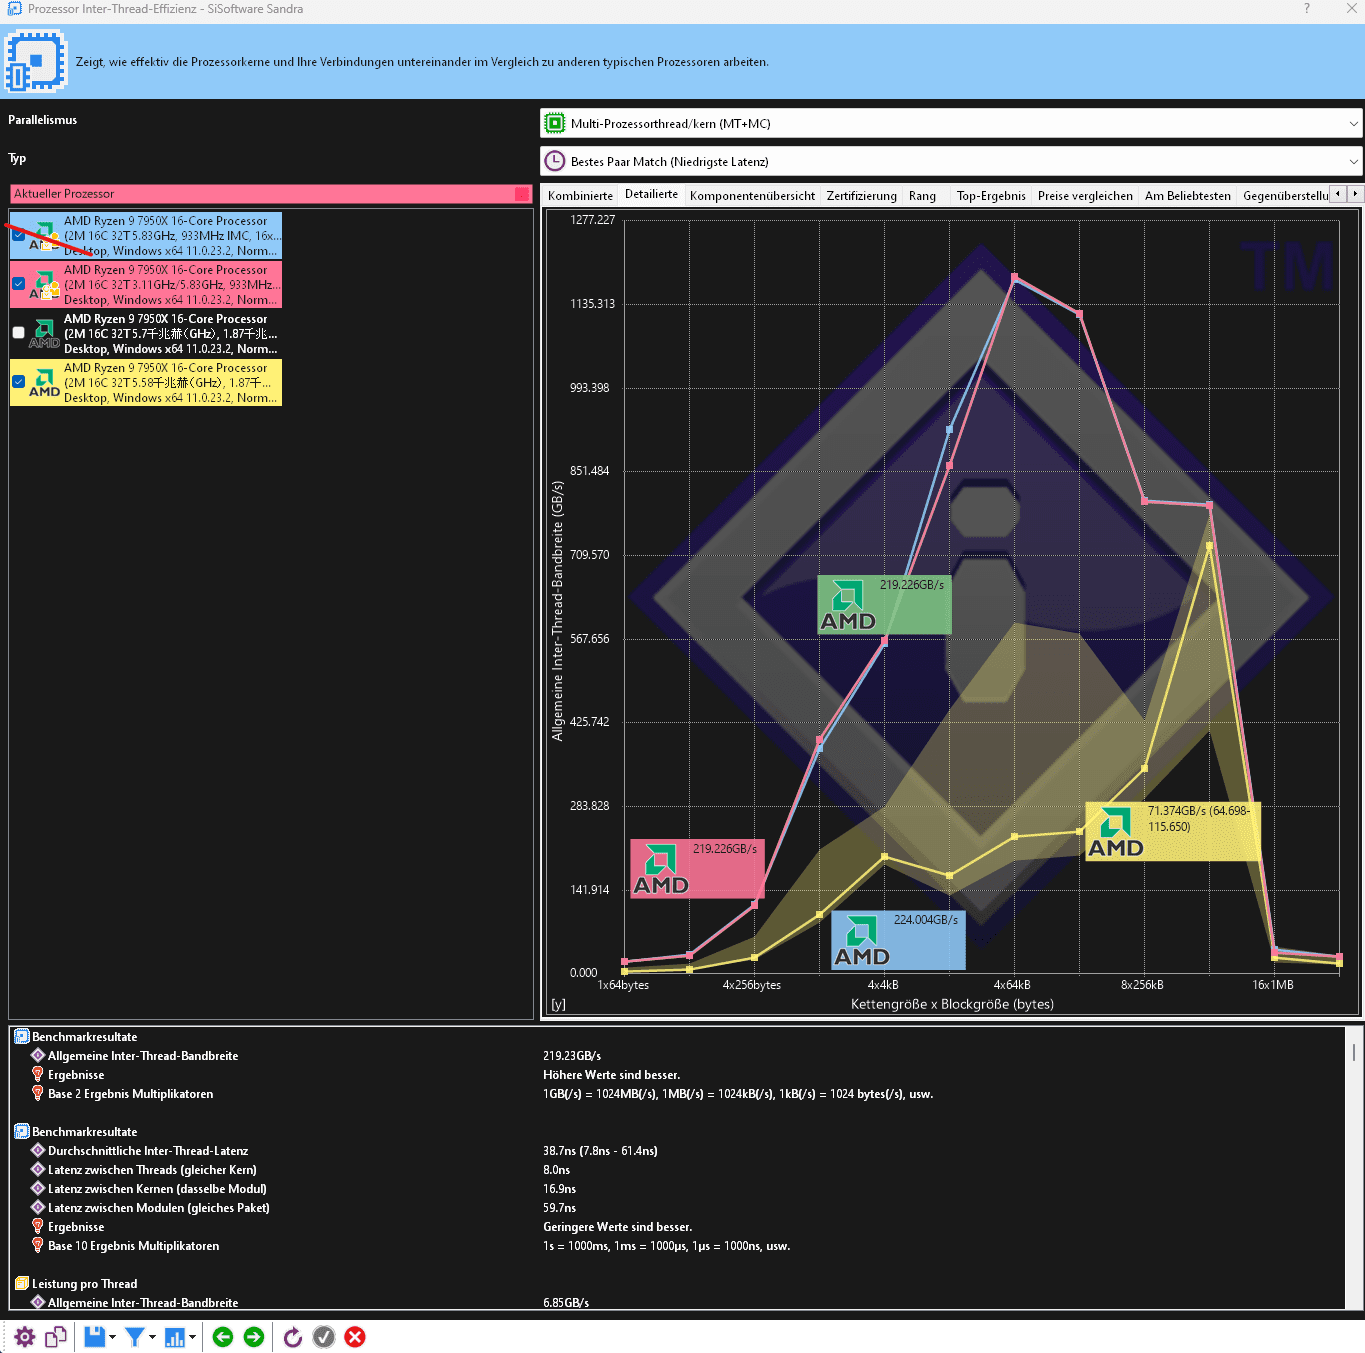Uncheck the yellow 5.58 GHz Ryzen entry
Viewport: 1365px width, 1353px height.
(18, 382)
